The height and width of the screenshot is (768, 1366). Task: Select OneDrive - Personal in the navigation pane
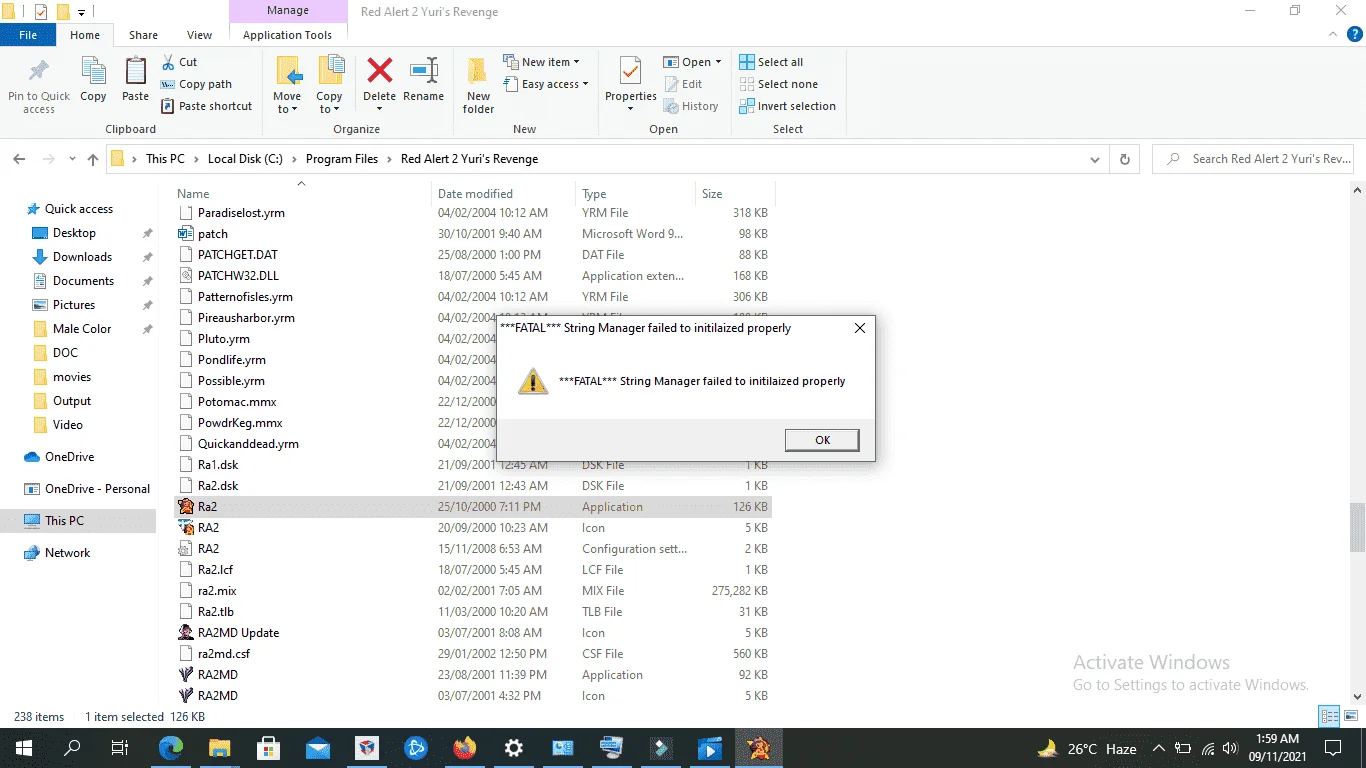pyautogui.click(x=97, y=489)
